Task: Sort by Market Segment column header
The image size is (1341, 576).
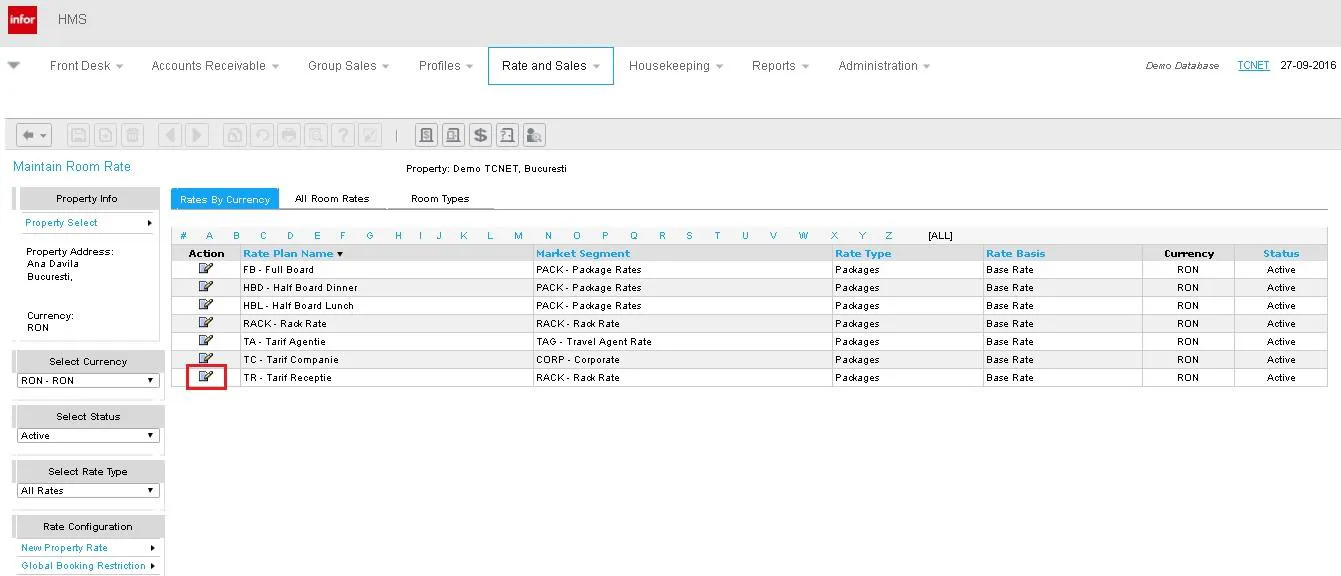Action: (x=583, y=254)
